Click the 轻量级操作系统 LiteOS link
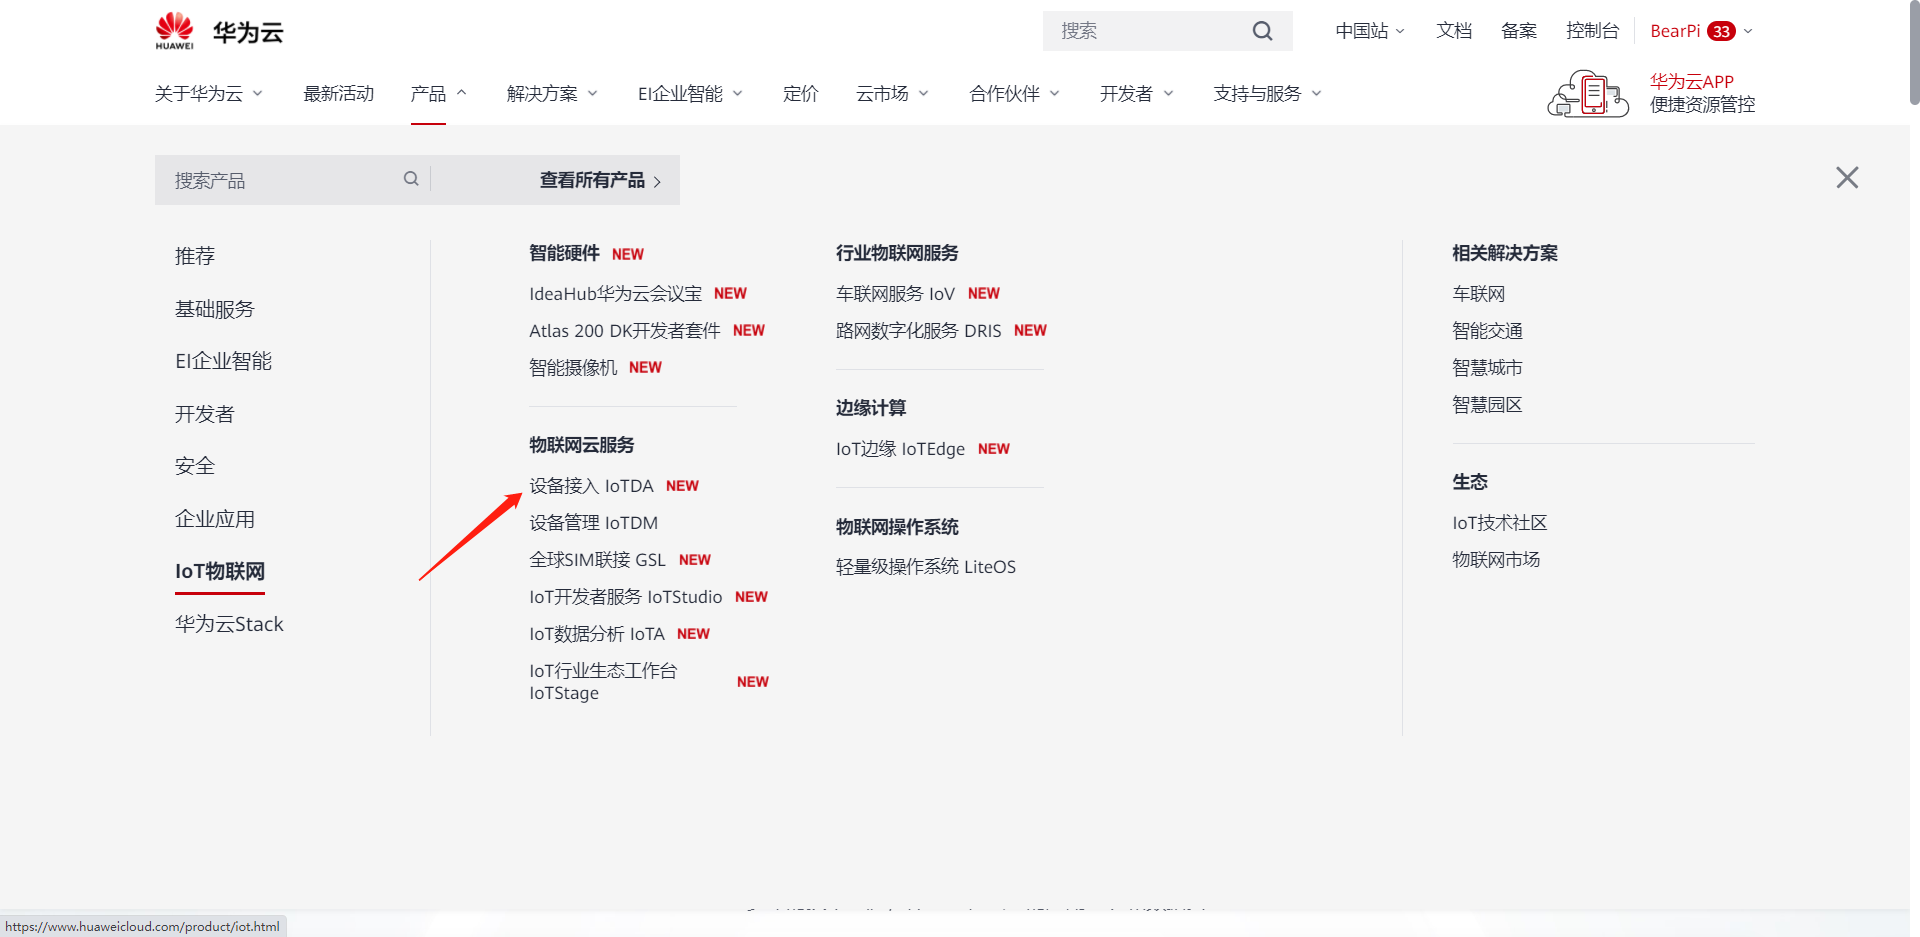Viewport: 1920px width, 937px height. [925, 566]
